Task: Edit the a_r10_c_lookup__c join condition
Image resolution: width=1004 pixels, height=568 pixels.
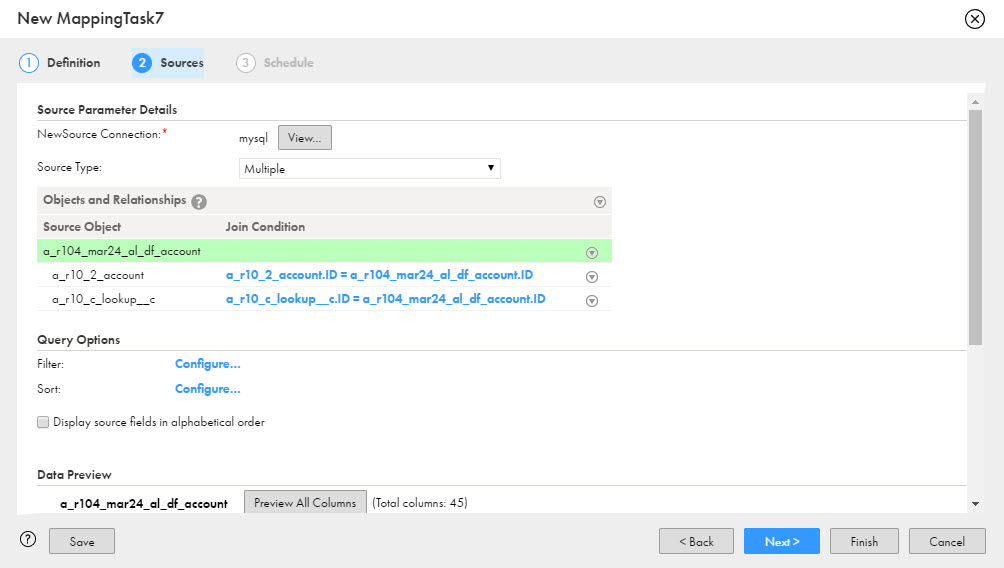Action: click(385, 299)
